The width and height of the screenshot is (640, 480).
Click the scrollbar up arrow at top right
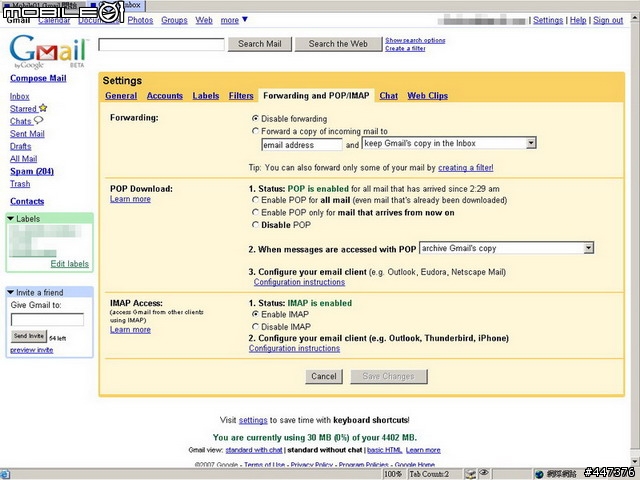pos(635,17)
